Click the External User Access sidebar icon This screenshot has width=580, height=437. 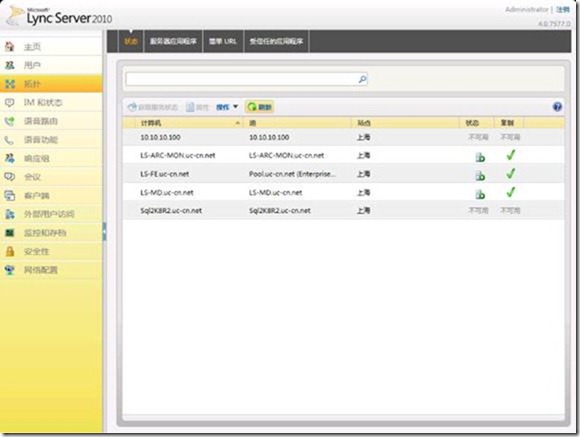[x=10, y=214]
